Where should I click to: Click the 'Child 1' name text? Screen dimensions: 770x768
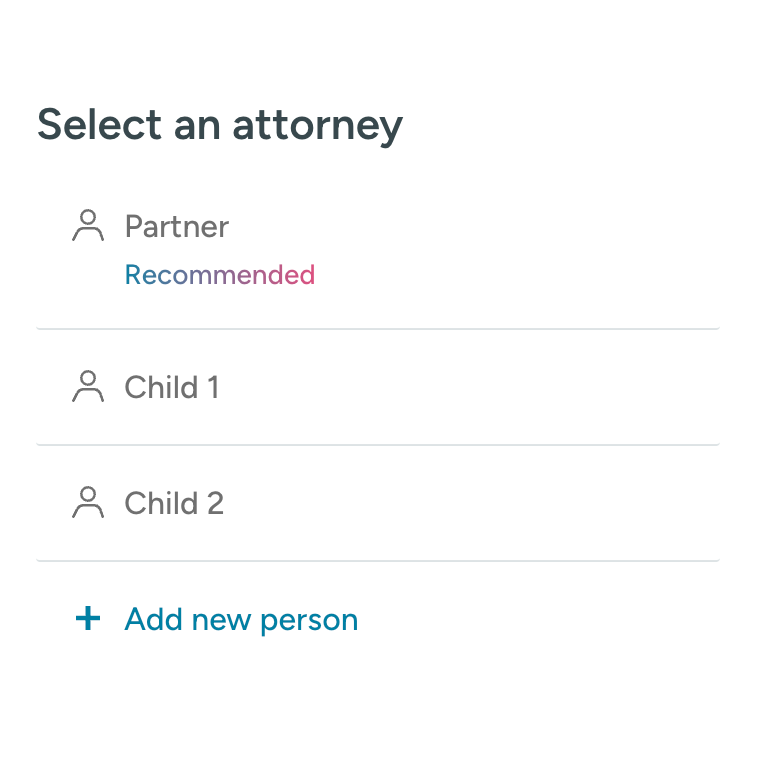coord(172,387)
